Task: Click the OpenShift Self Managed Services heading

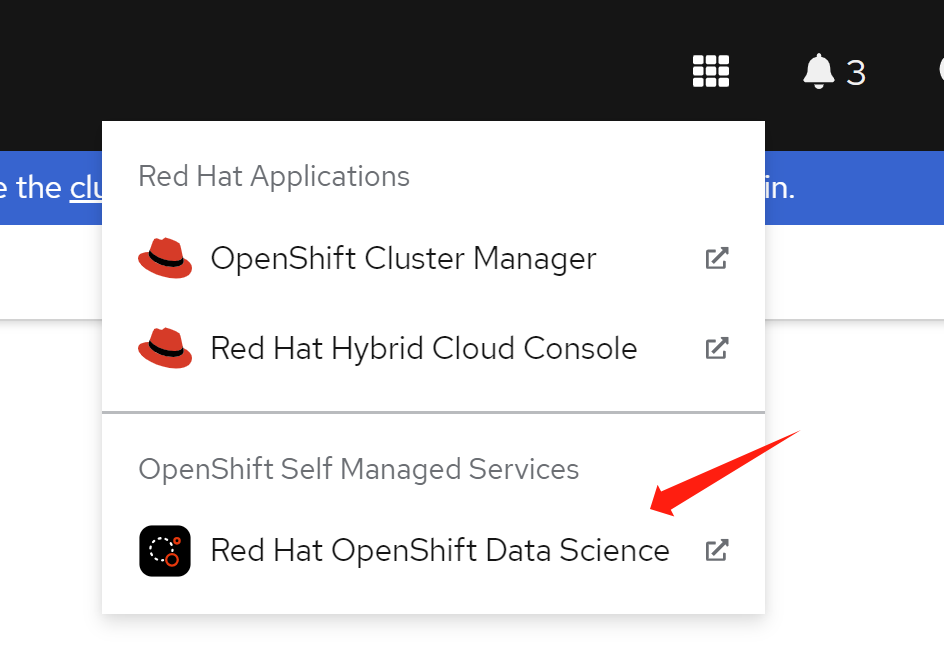Action: 358,469
